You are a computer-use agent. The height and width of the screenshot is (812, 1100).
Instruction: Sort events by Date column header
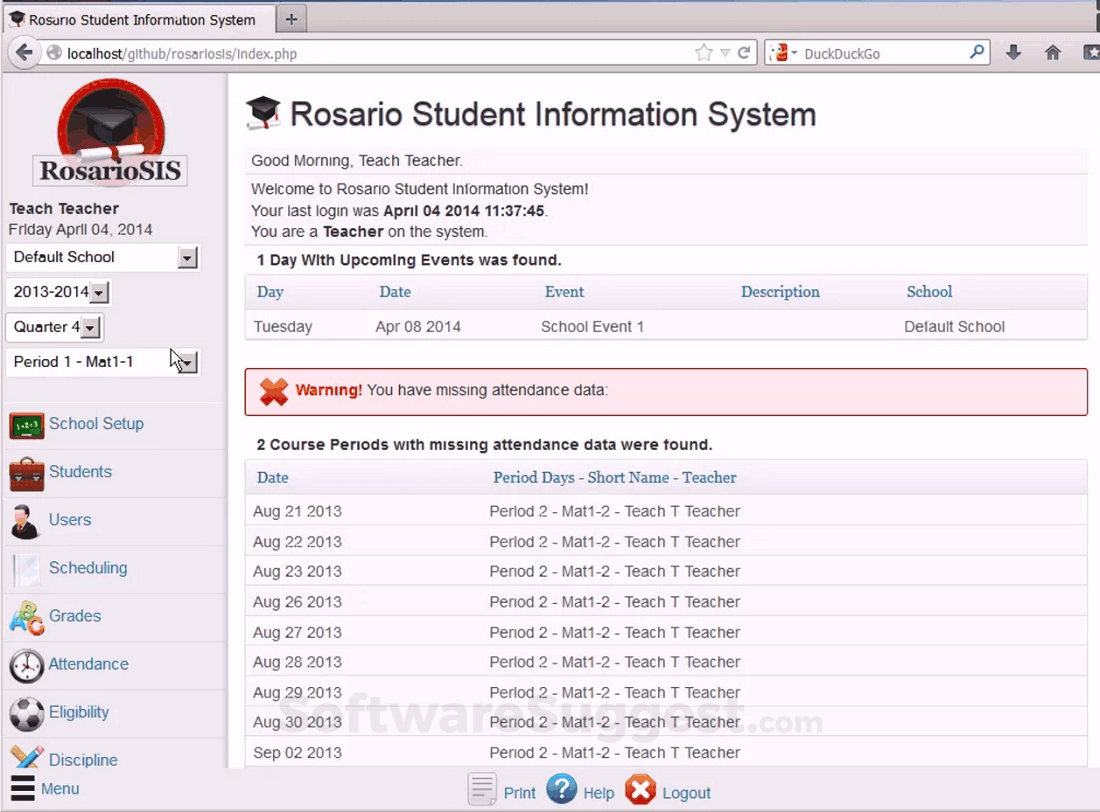pyautogui.click(x=395, y=292)
